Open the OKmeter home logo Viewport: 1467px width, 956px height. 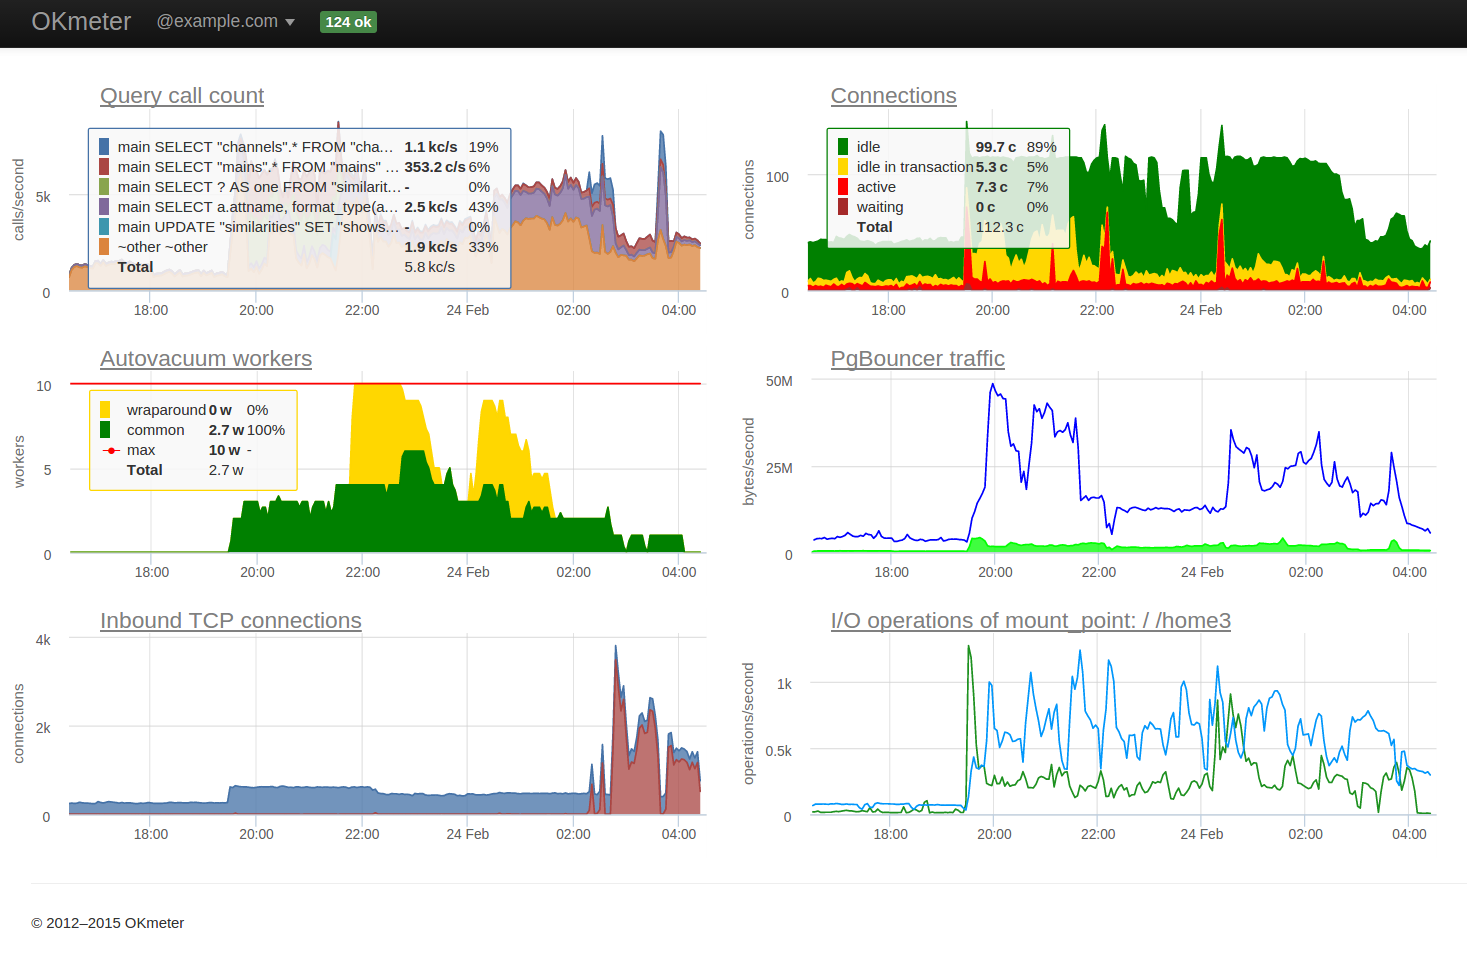pyautogui.click(x=81, y=22)
